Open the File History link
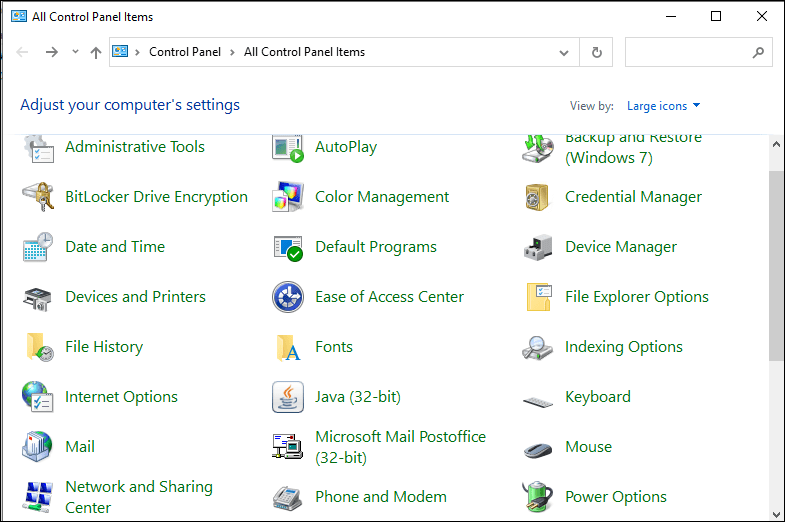Screen dimensions: 785x522 [x=104, y=347]
